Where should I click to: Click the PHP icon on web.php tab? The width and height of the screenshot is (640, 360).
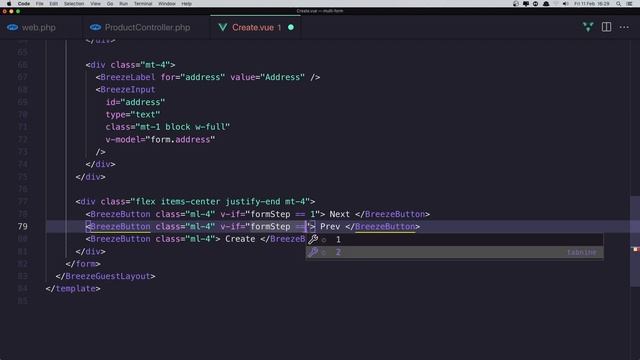12,27
